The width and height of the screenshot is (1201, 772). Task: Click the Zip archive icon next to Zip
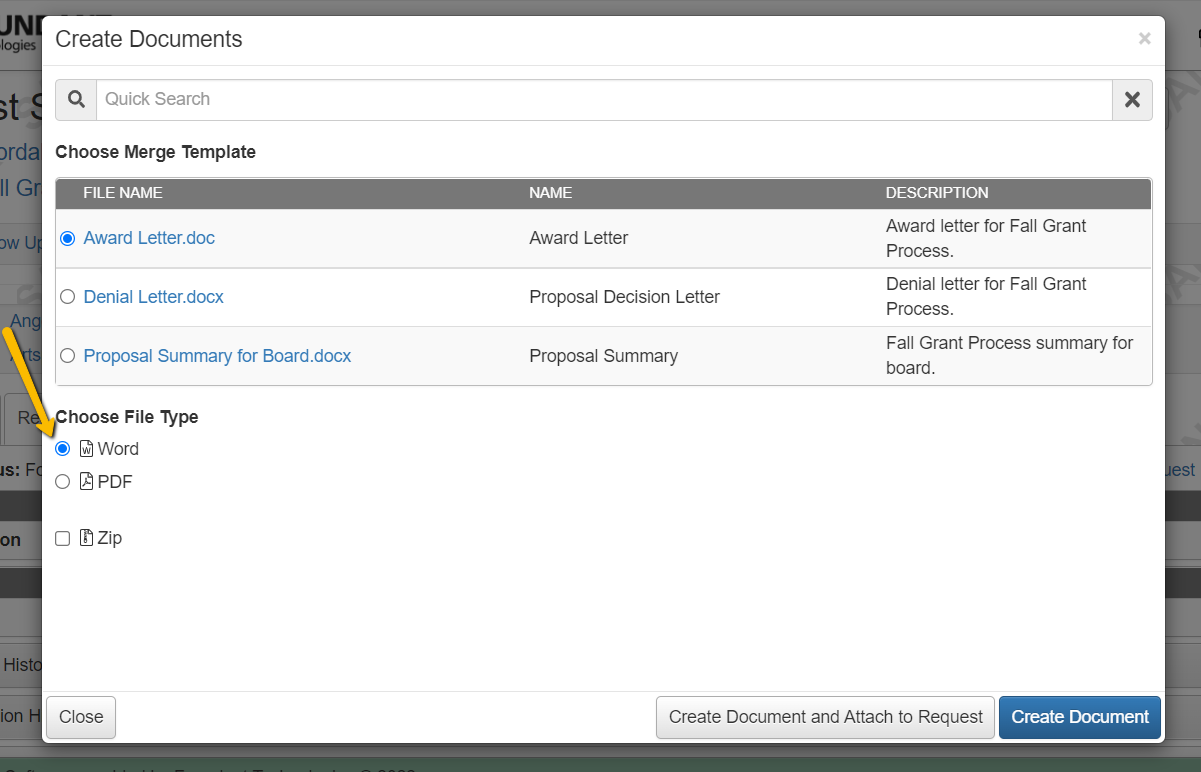(x=85, y=538)
